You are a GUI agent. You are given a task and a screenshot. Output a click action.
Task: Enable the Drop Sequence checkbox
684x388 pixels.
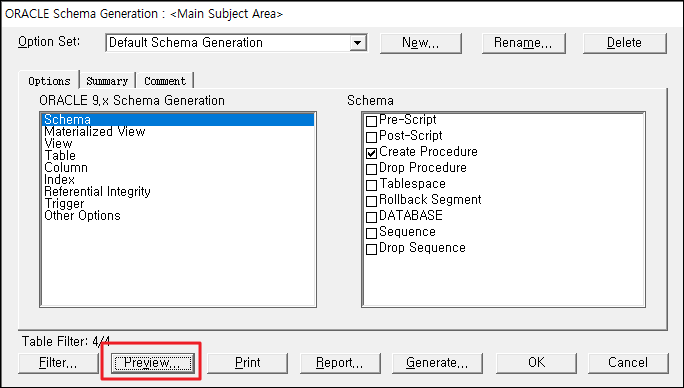pos(371,249)
